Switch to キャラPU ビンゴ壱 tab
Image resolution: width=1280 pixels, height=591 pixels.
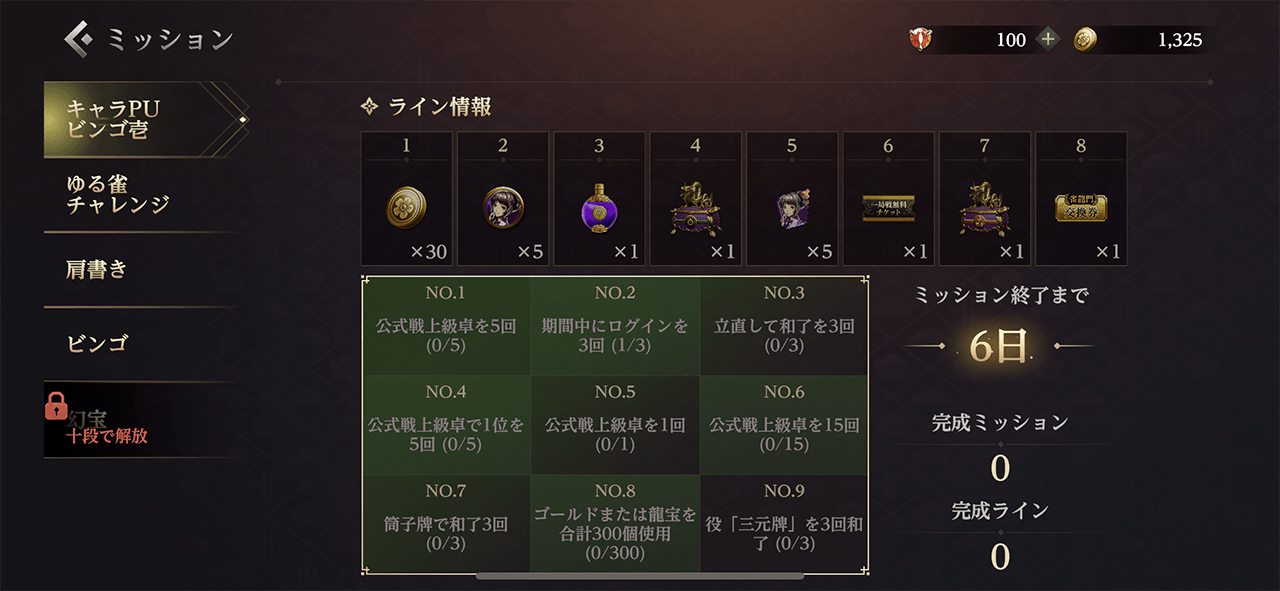(x=141, y=120)
